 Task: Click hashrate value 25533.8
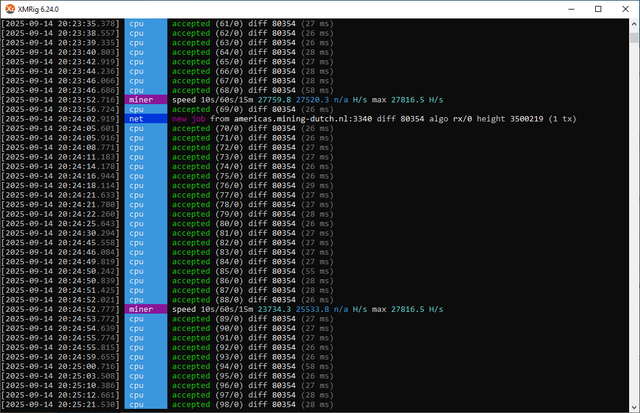click(x=312, y=309)
